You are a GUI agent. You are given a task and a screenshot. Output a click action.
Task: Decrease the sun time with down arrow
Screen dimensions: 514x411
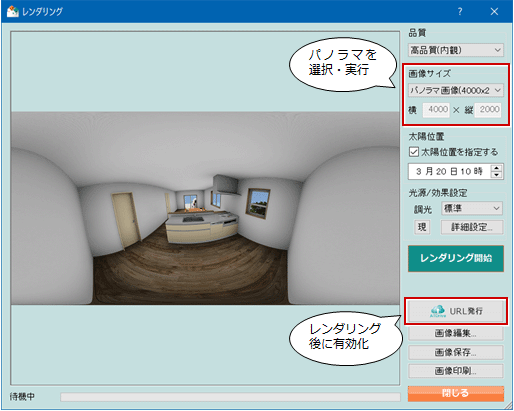pos(497,175)
